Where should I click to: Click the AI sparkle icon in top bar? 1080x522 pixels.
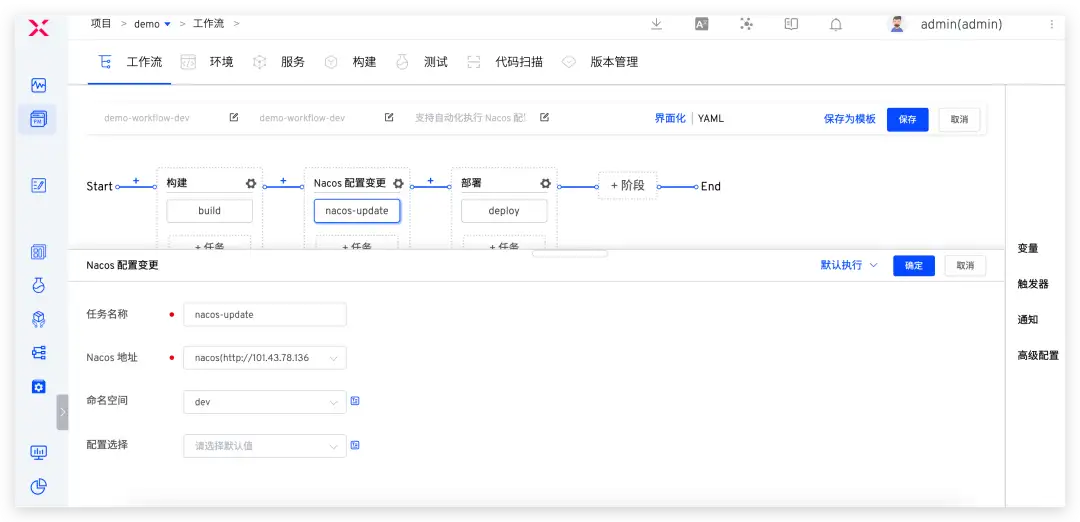point(747,24)
